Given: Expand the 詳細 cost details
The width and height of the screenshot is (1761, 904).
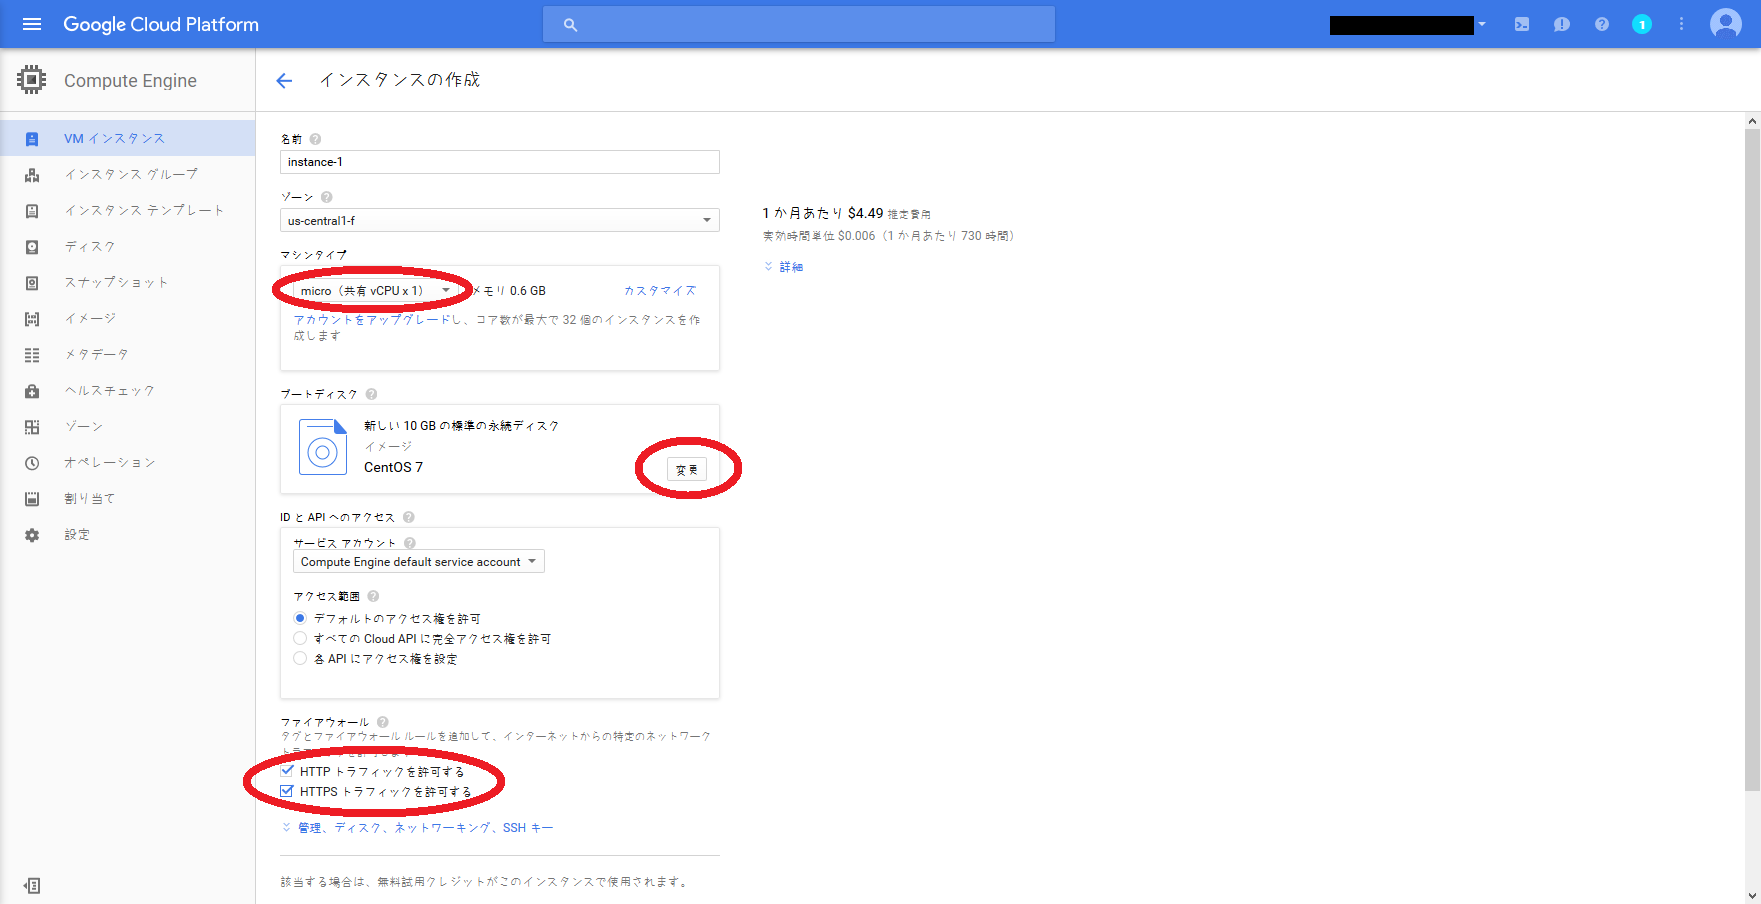Looking at the screenshot, I should tap(784, 267).
